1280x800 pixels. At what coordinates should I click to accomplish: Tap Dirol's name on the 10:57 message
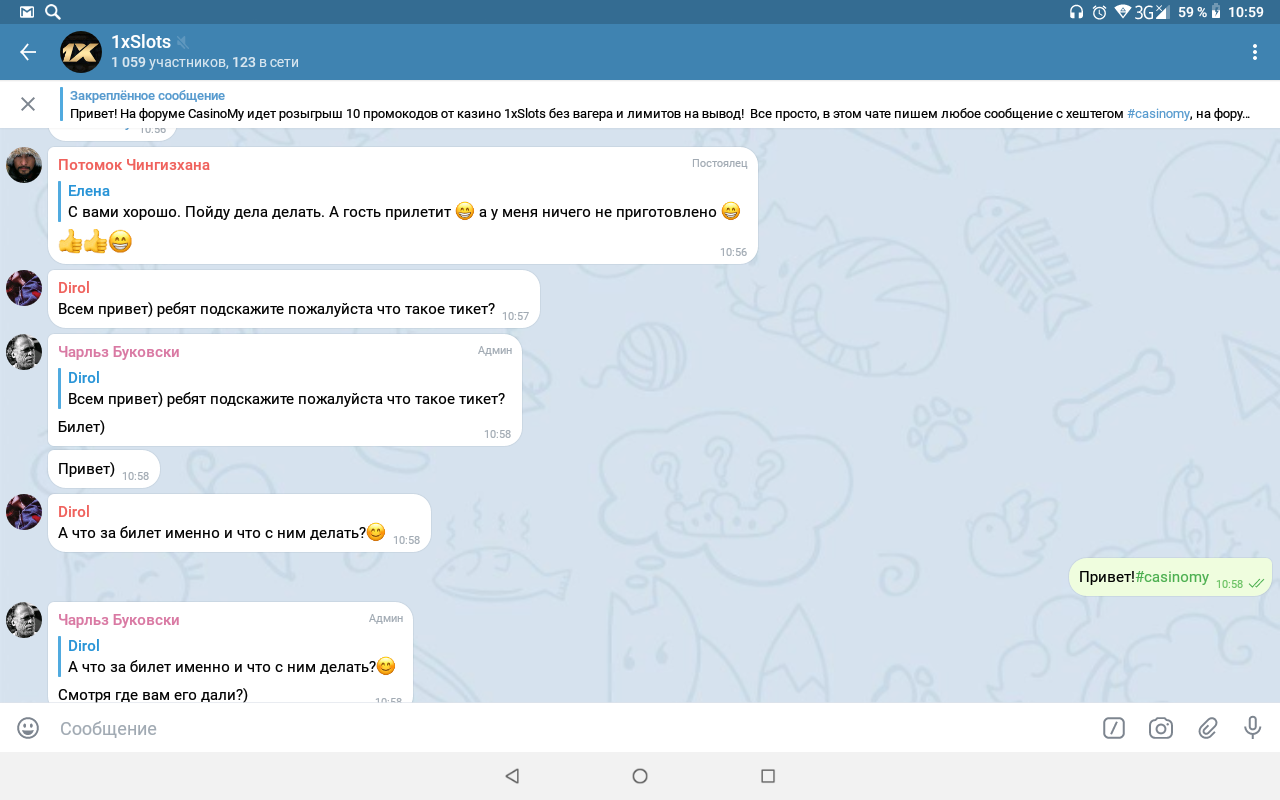point(74,288)
